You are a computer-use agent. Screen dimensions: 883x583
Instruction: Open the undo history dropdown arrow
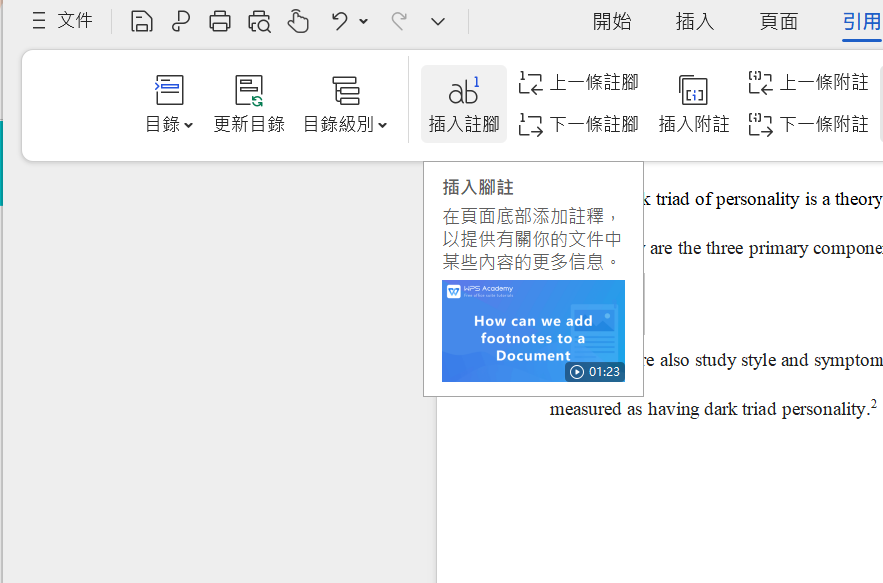(364, 21)
